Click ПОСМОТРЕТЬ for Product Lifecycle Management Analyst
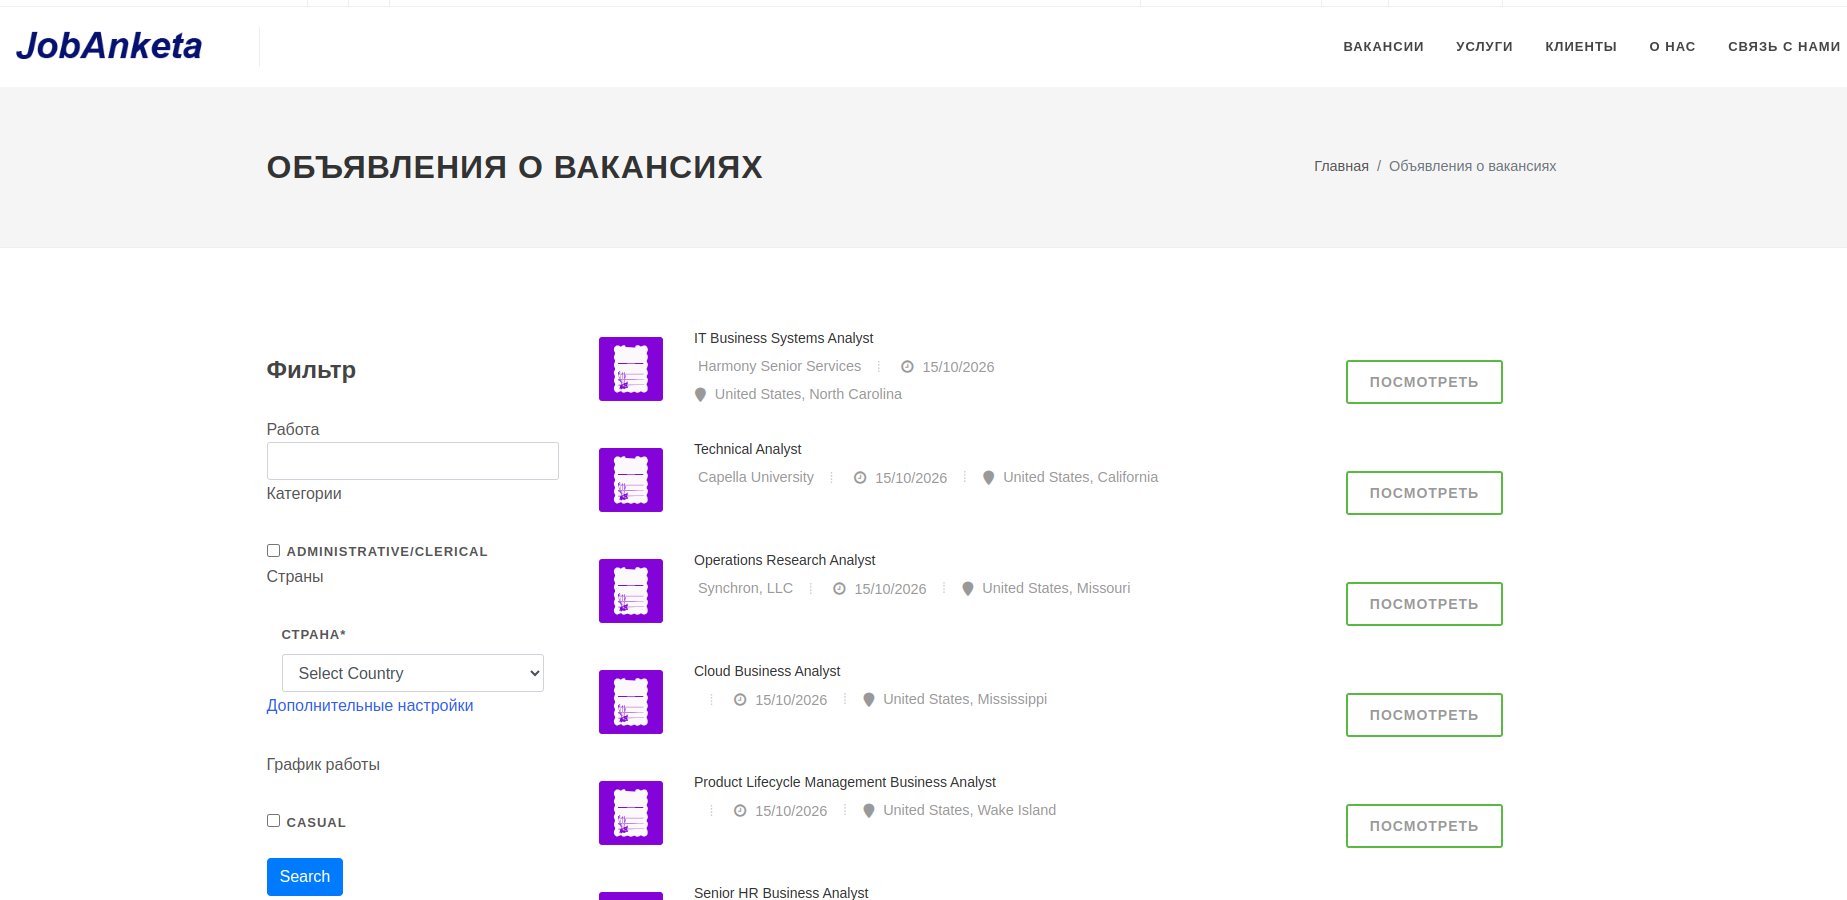The width and height of the screenshot is (1847, 900). pos(1424,826)
